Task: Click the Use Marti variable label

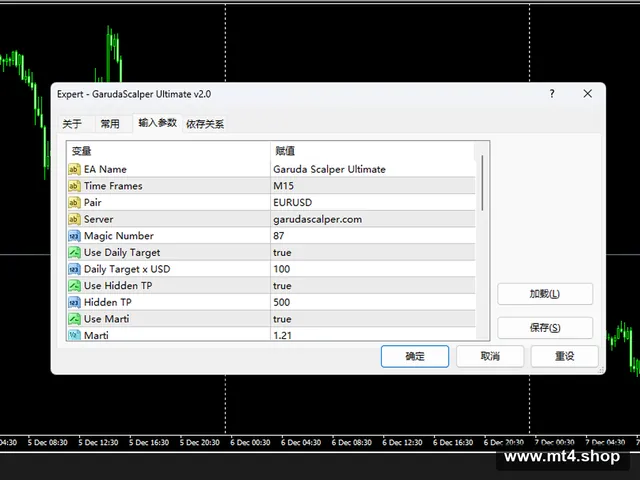Action: pos(107,319)
